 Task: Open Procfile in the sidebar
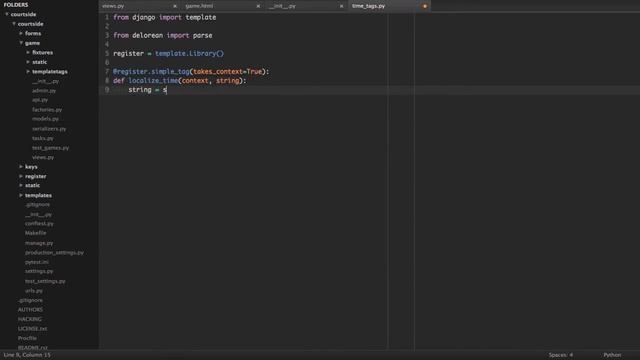pyautogui.click(x=27, y=338)
